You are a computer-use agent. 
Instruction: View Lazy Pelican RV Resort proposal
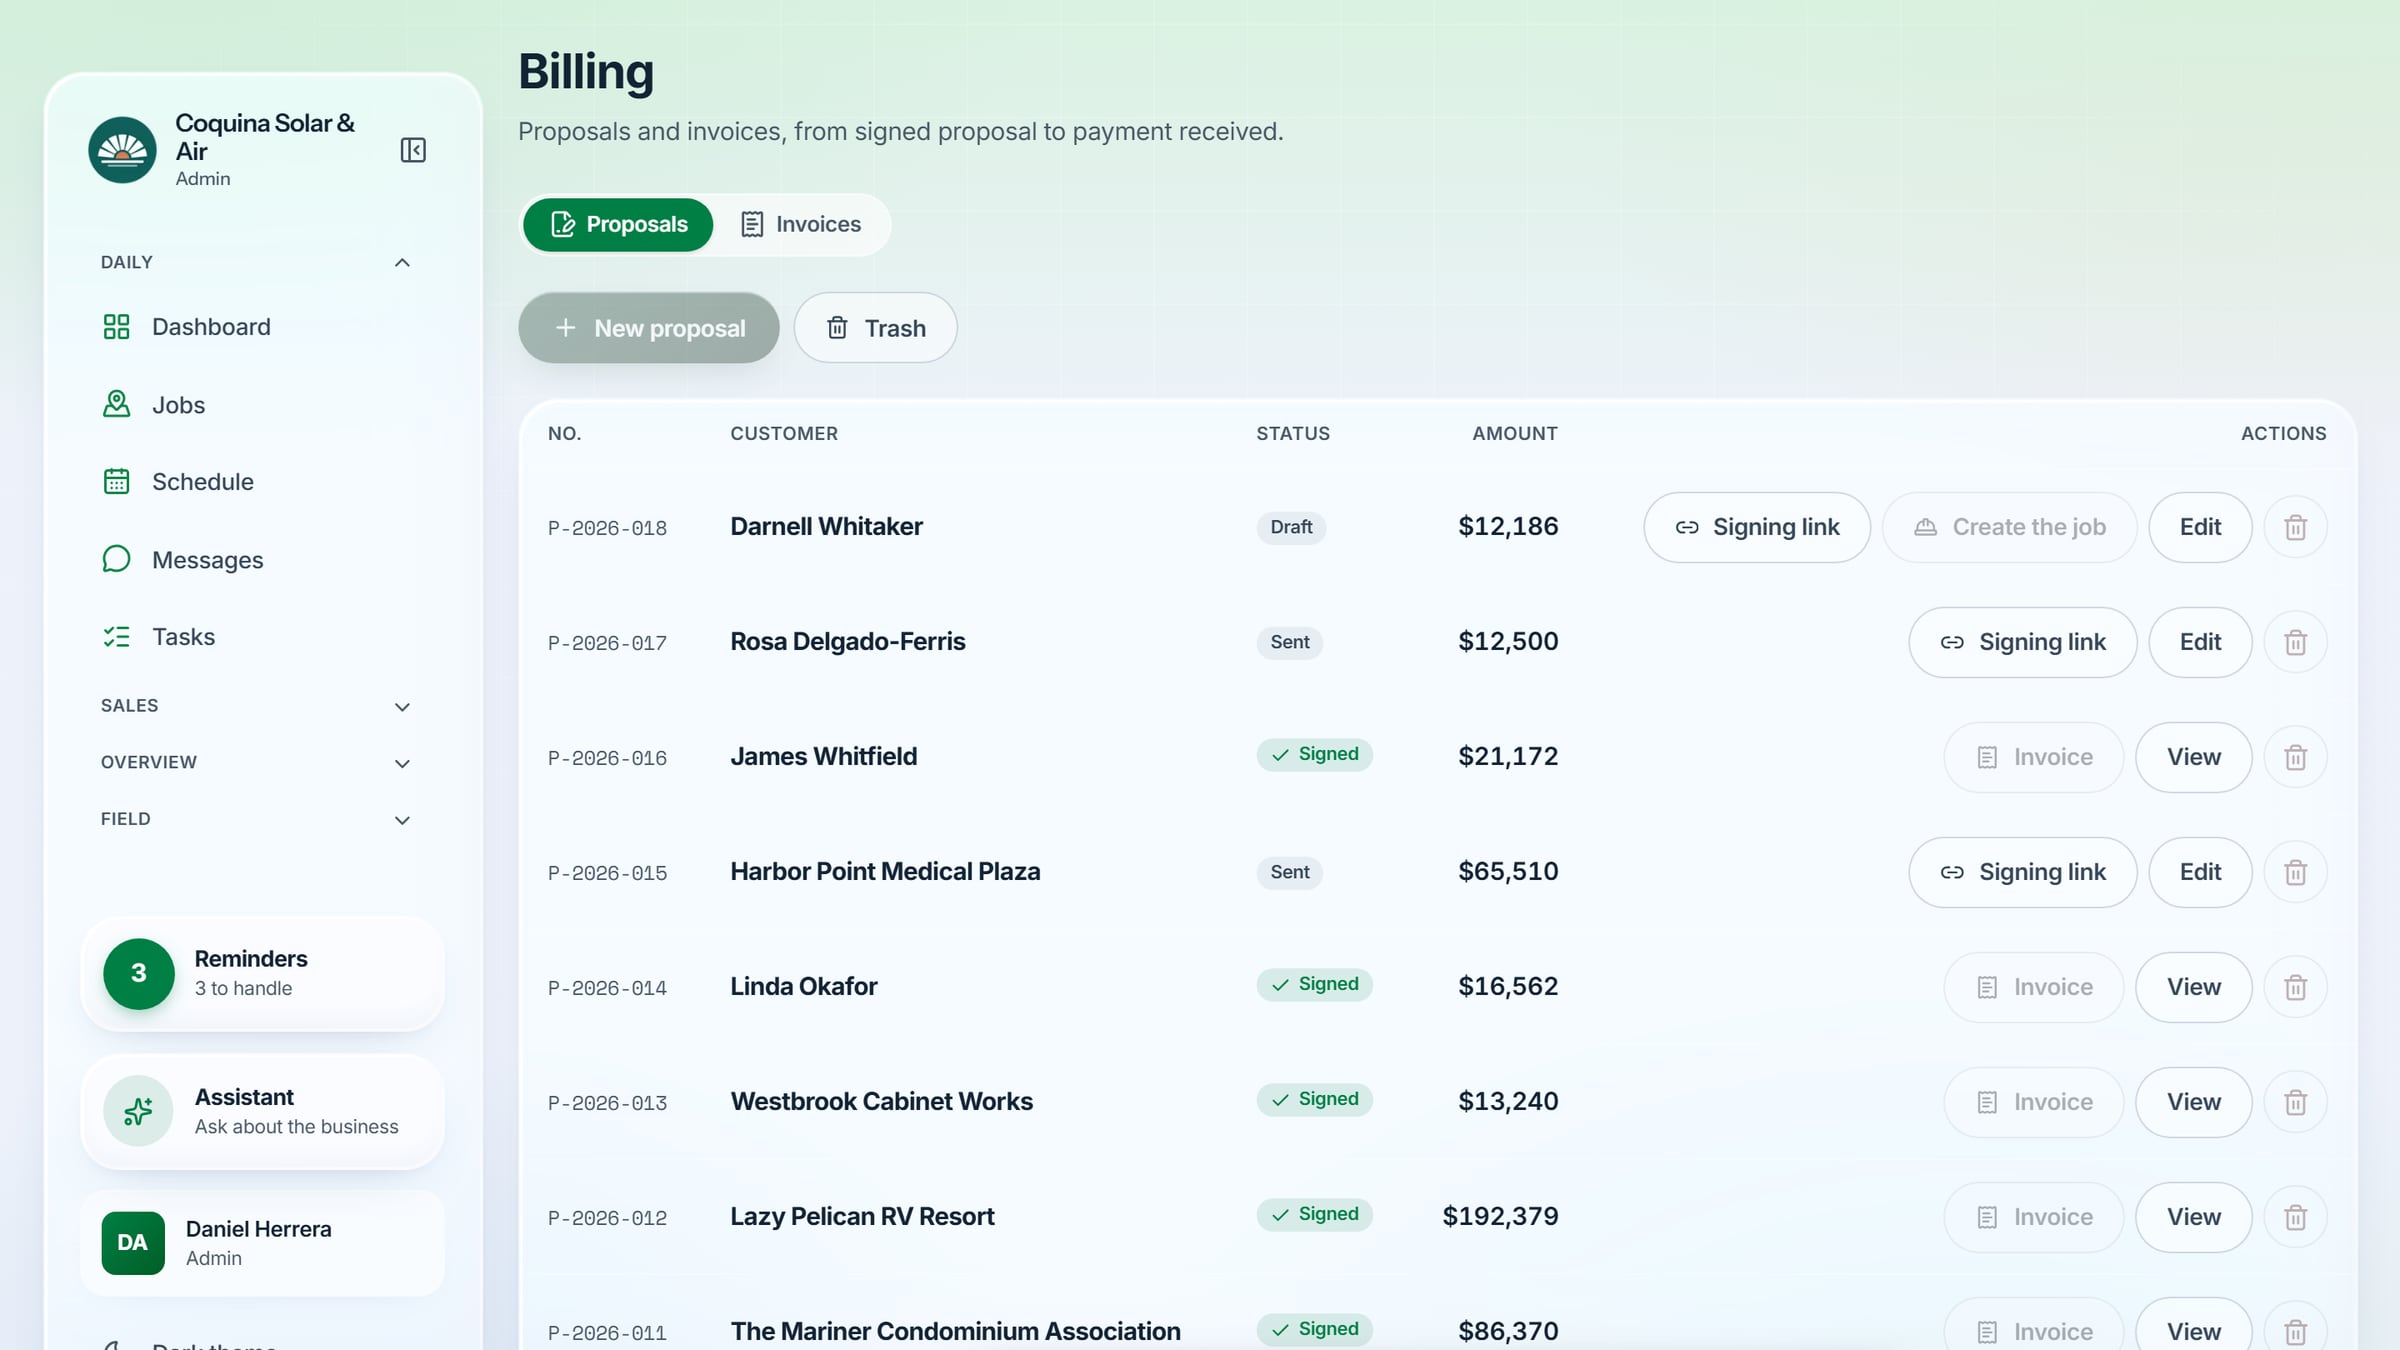click(2194, 1217)
